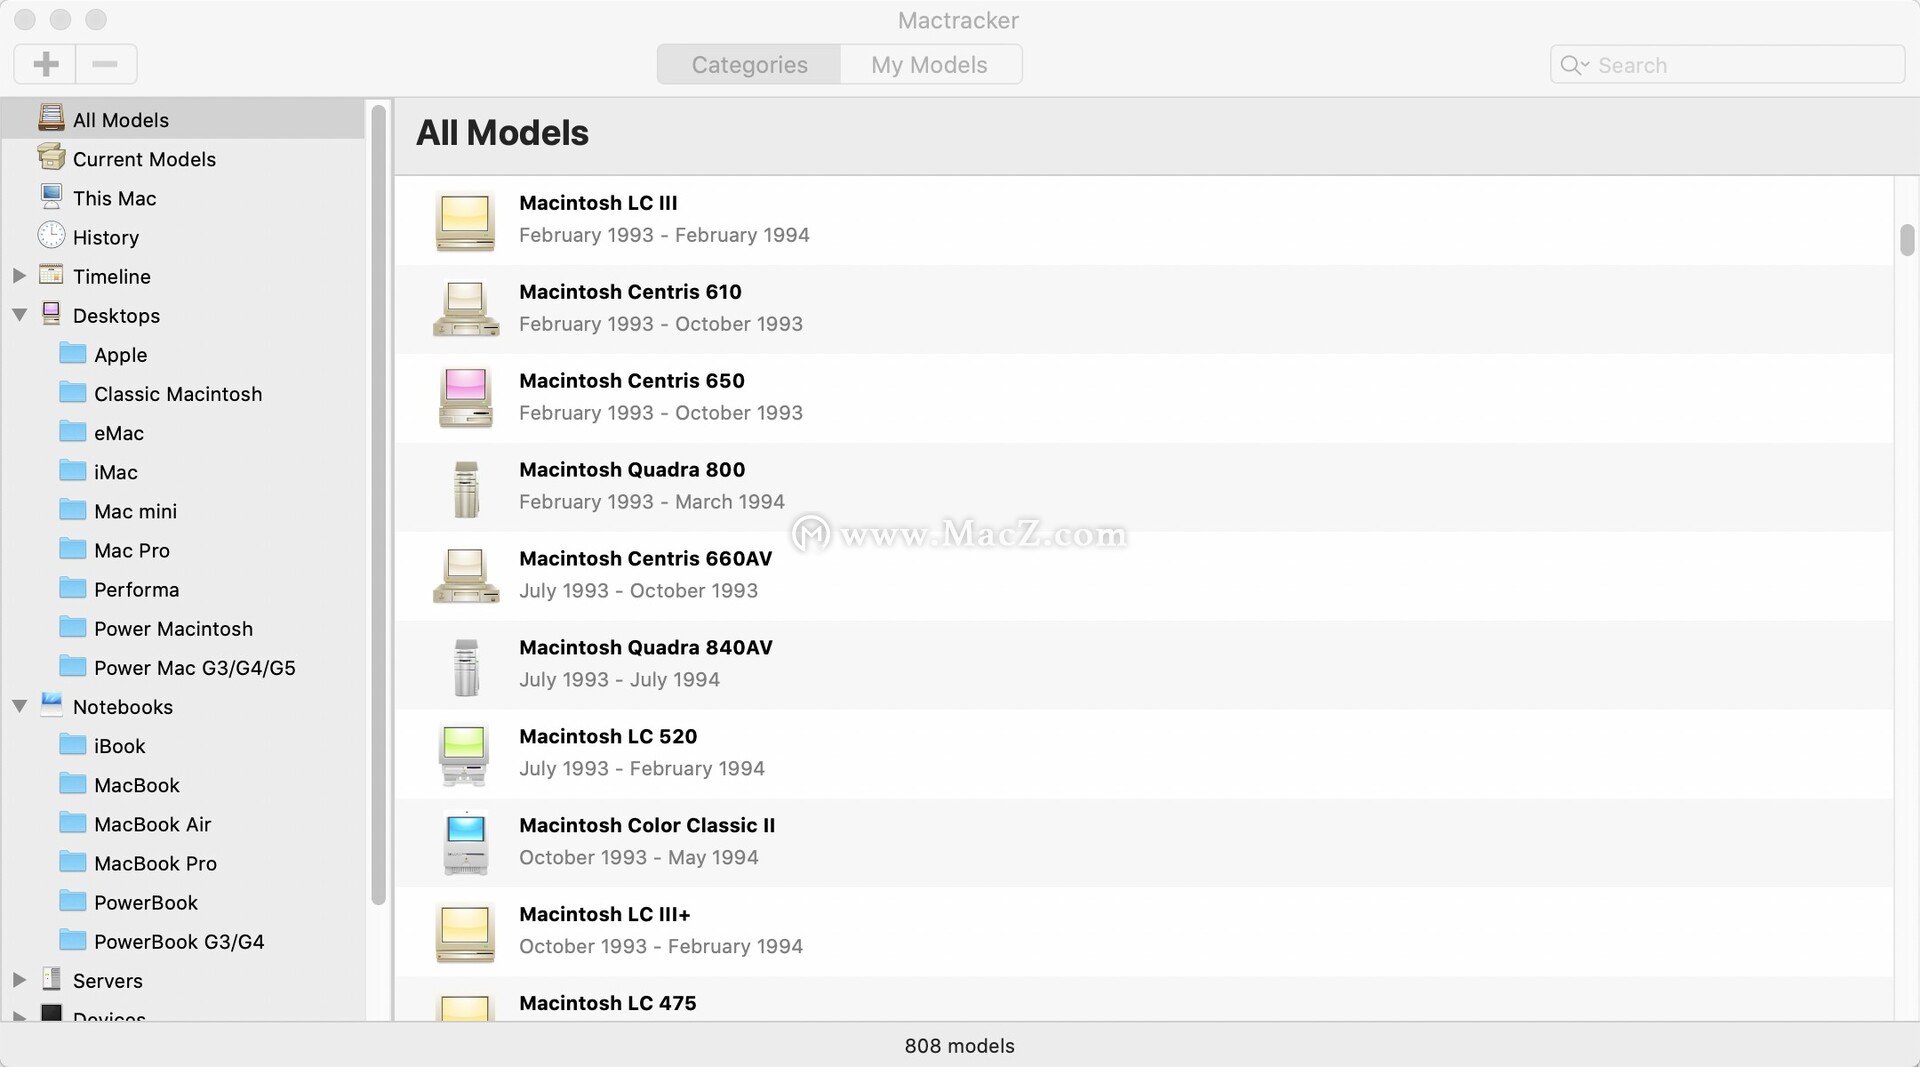Click the model list scrollbar thumb
The image size is (1920, 1067).
1906,240
